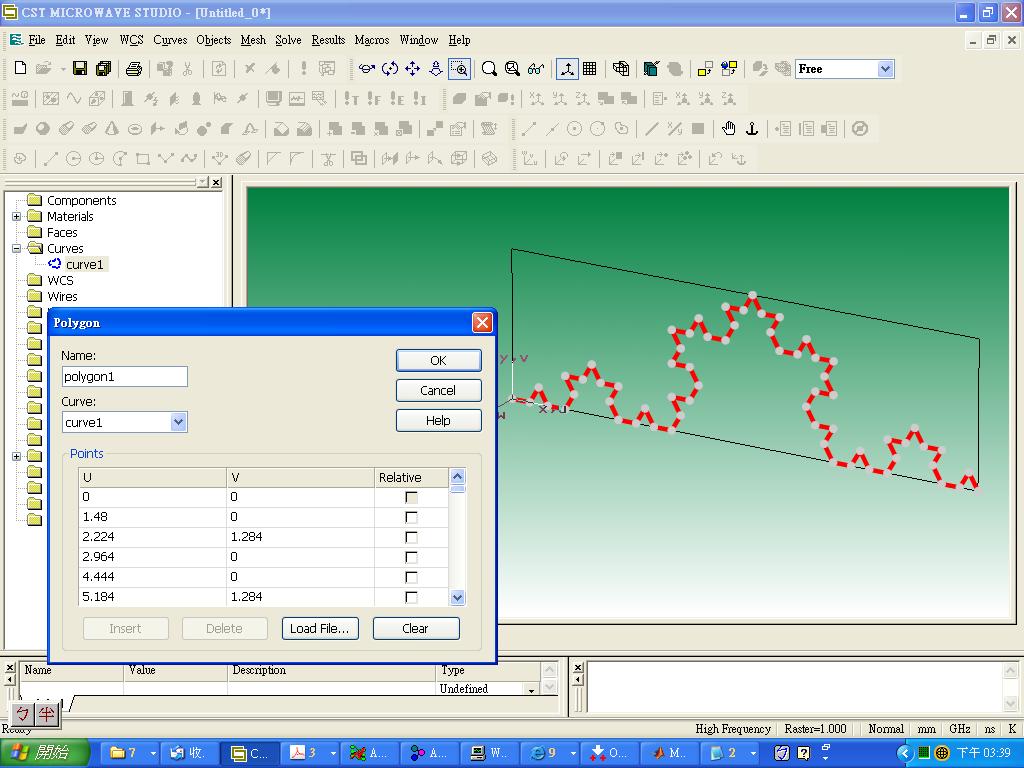Click the U cell with value 2.964
This screenshot has height=768, width=1024.
pyautogui.click(x=152, y=557)
